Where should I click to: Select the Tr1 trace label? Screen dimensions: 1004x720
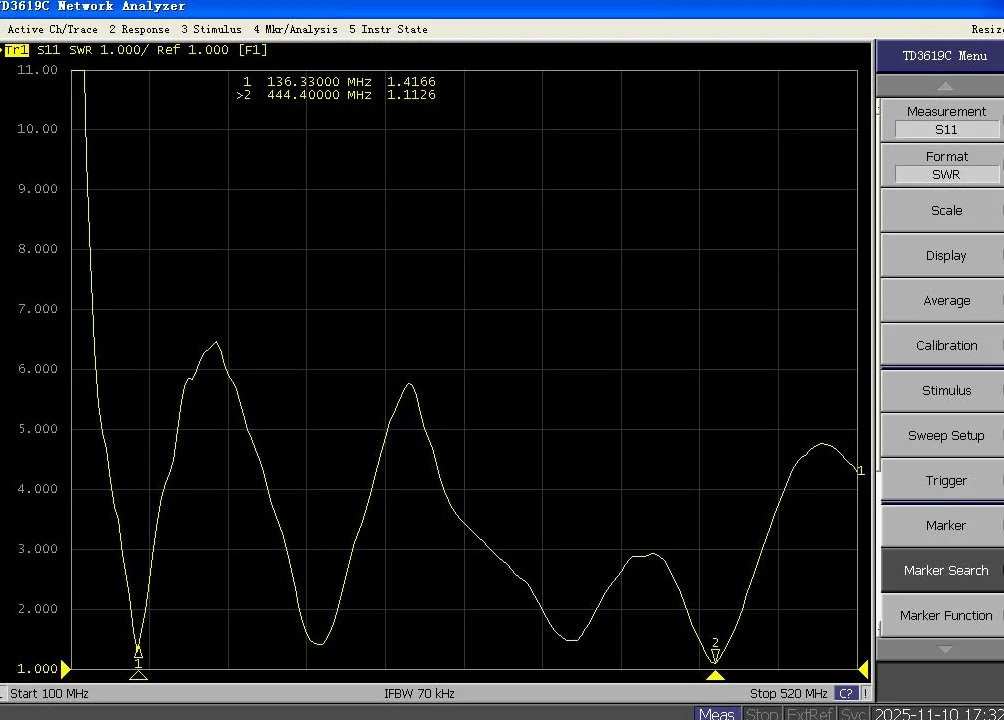(17, 50)
